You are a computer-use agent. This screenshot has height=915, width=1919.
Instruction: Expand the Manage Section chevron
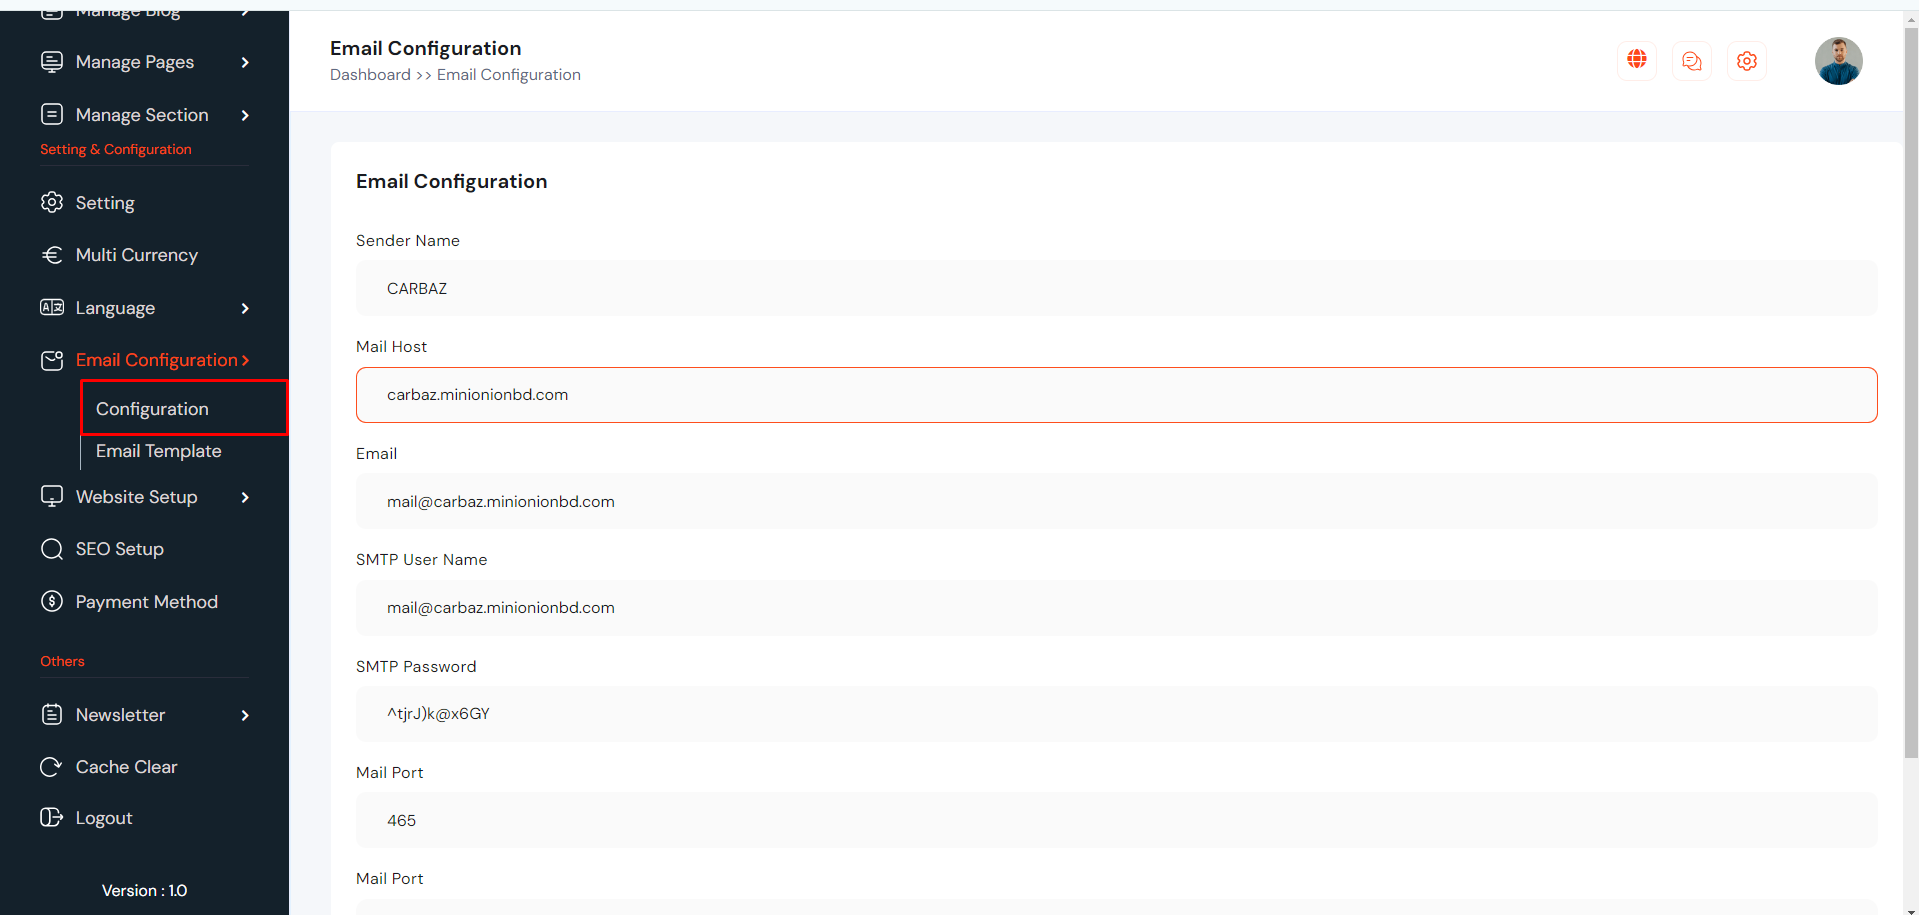click(x=245, y=115)
